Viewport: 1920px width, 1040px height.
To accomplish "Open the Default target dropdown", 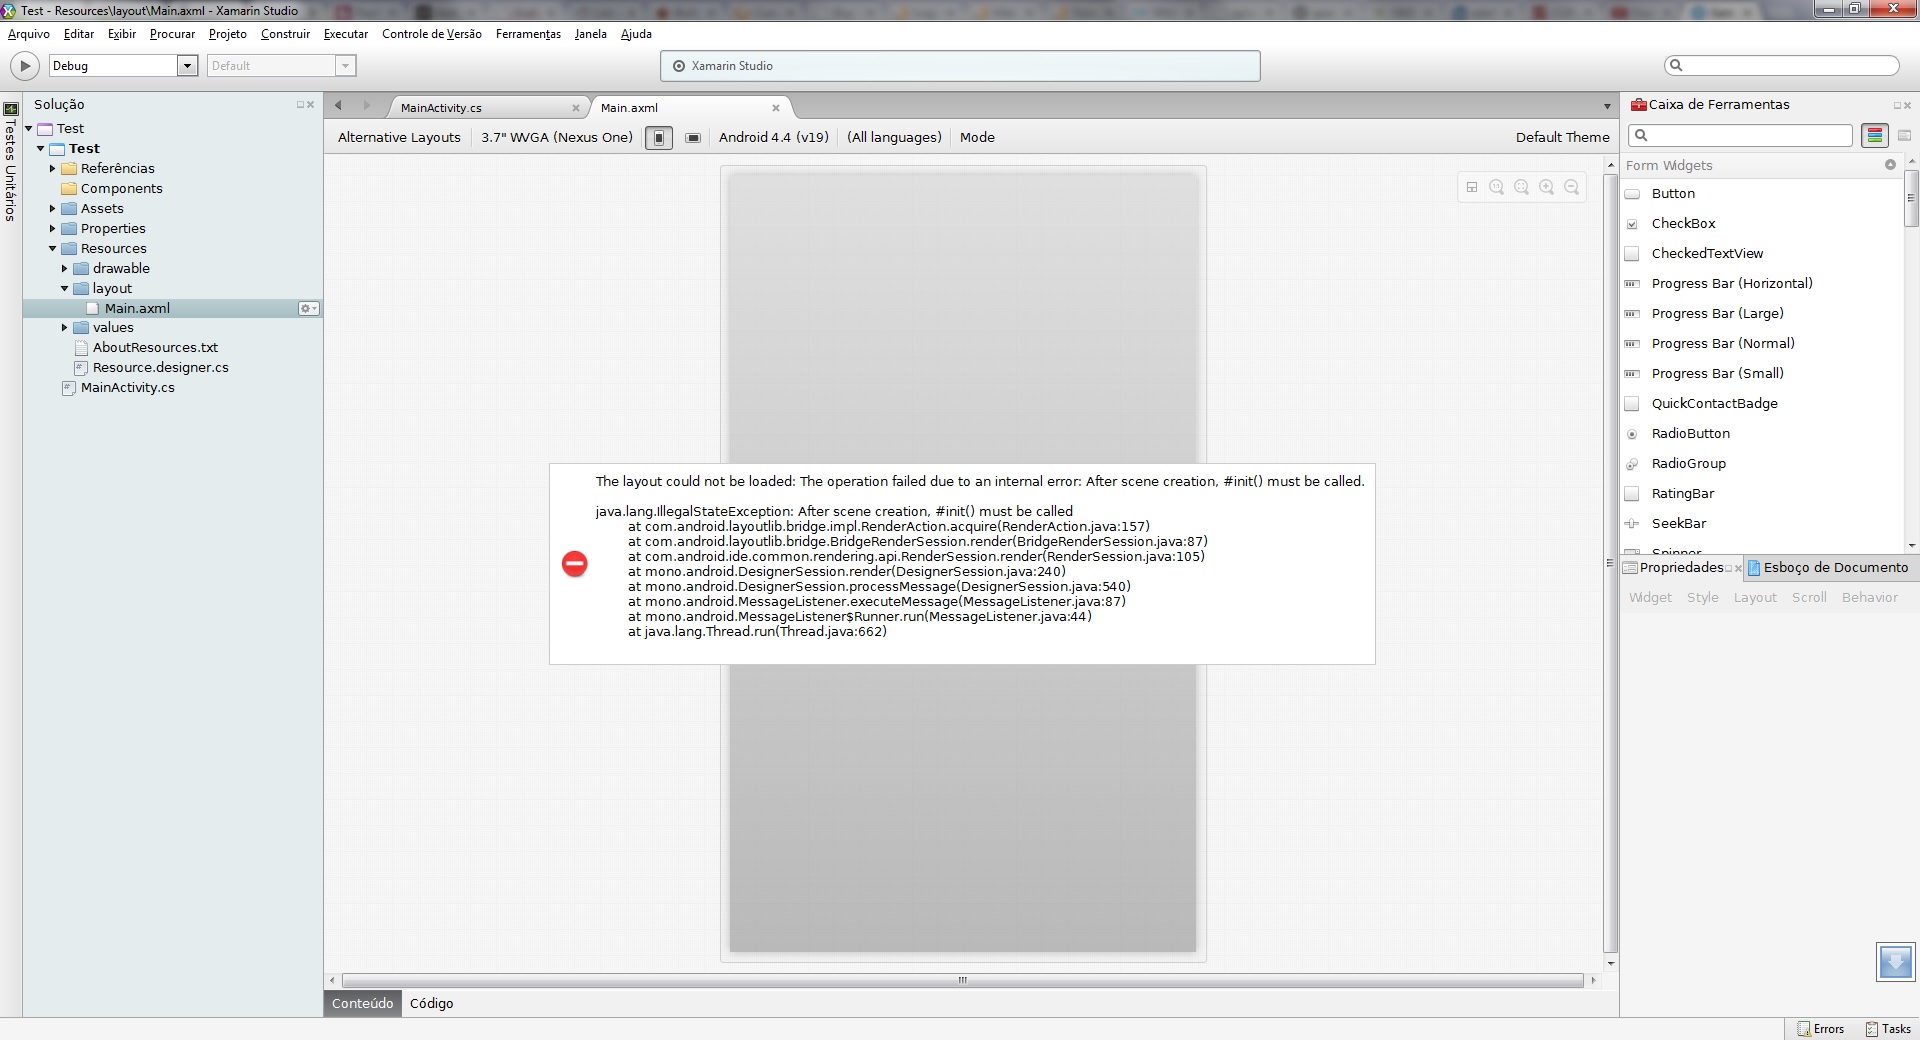I will [345, 66].
